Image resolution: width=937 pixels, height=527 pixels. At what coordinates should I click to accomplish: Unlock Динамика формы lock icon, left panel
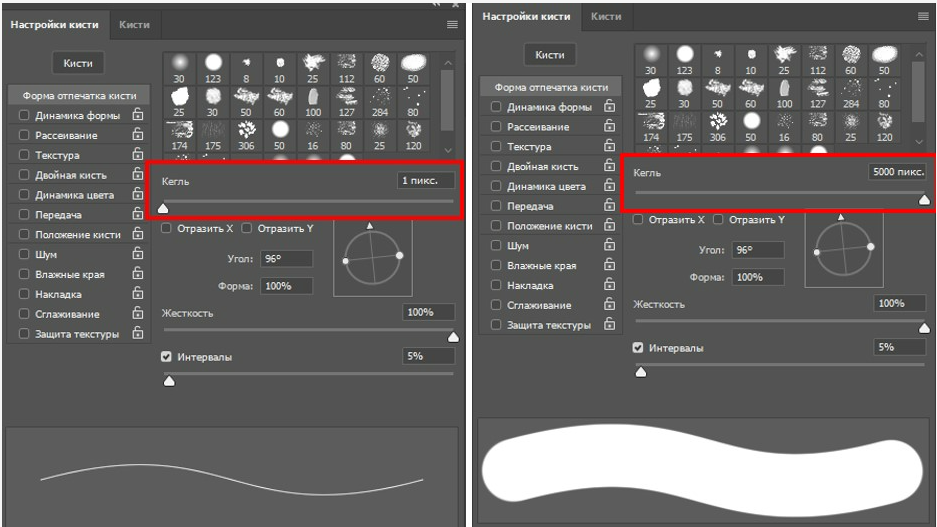[137, 114]
